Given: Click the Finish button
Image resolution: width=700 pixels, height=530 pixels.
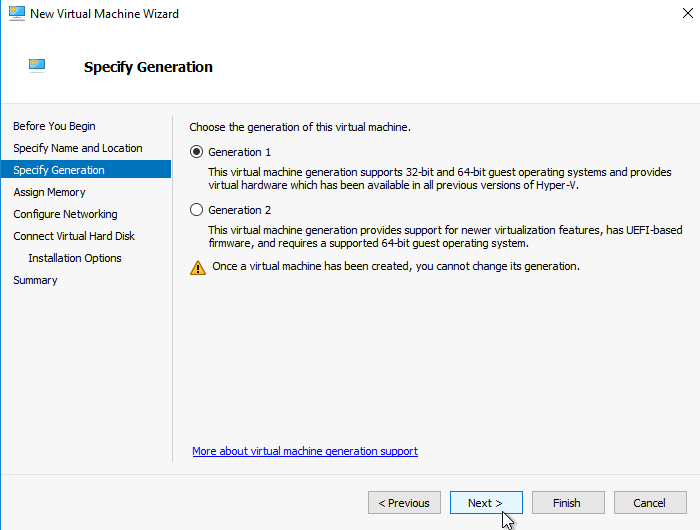Looking at the screenshot, I should tap(568, 503).
